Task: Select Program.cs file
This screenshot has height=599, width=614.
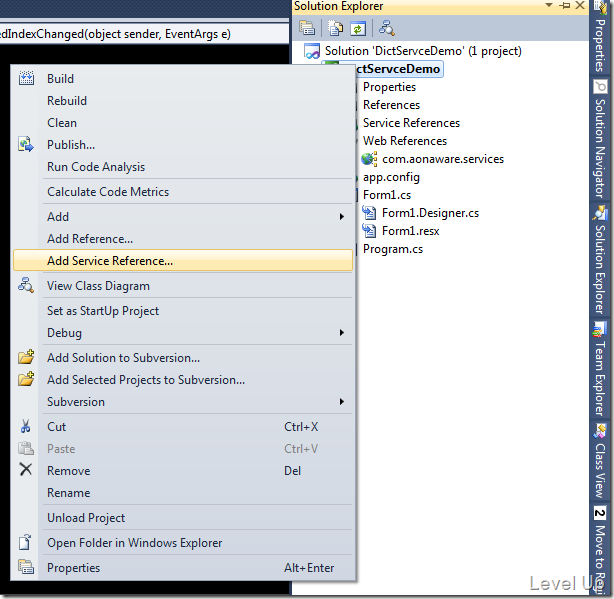Action: 393,249
